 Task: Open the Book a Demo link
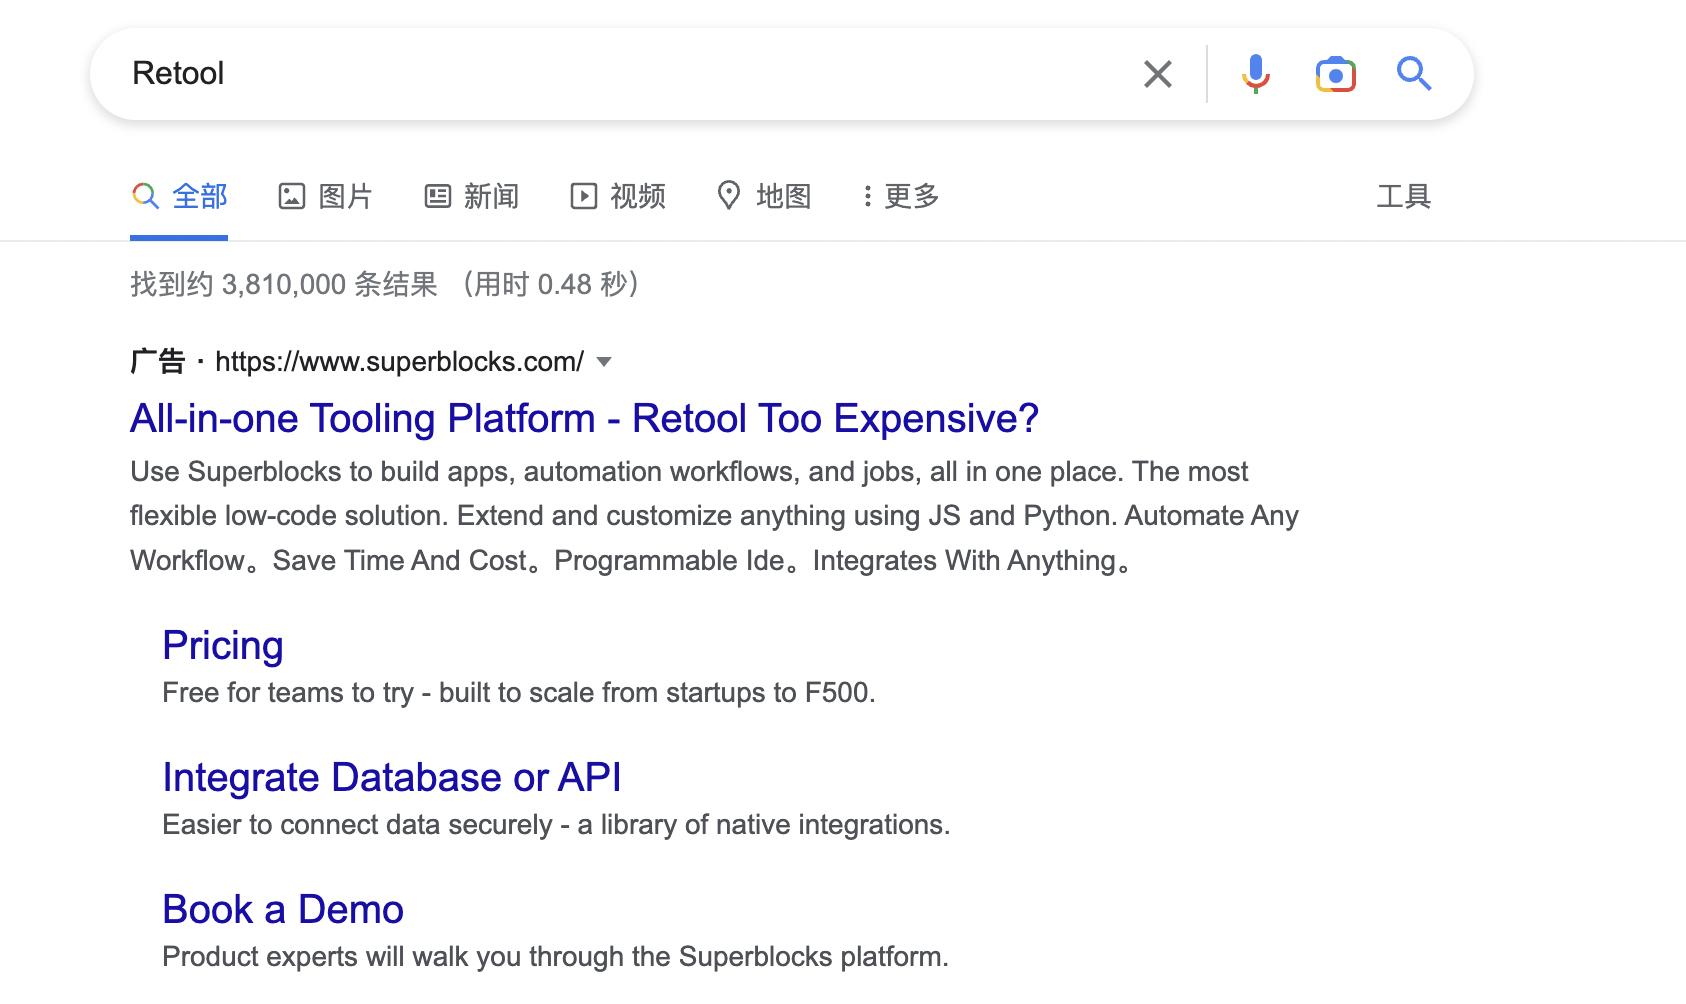coord(283,910)
